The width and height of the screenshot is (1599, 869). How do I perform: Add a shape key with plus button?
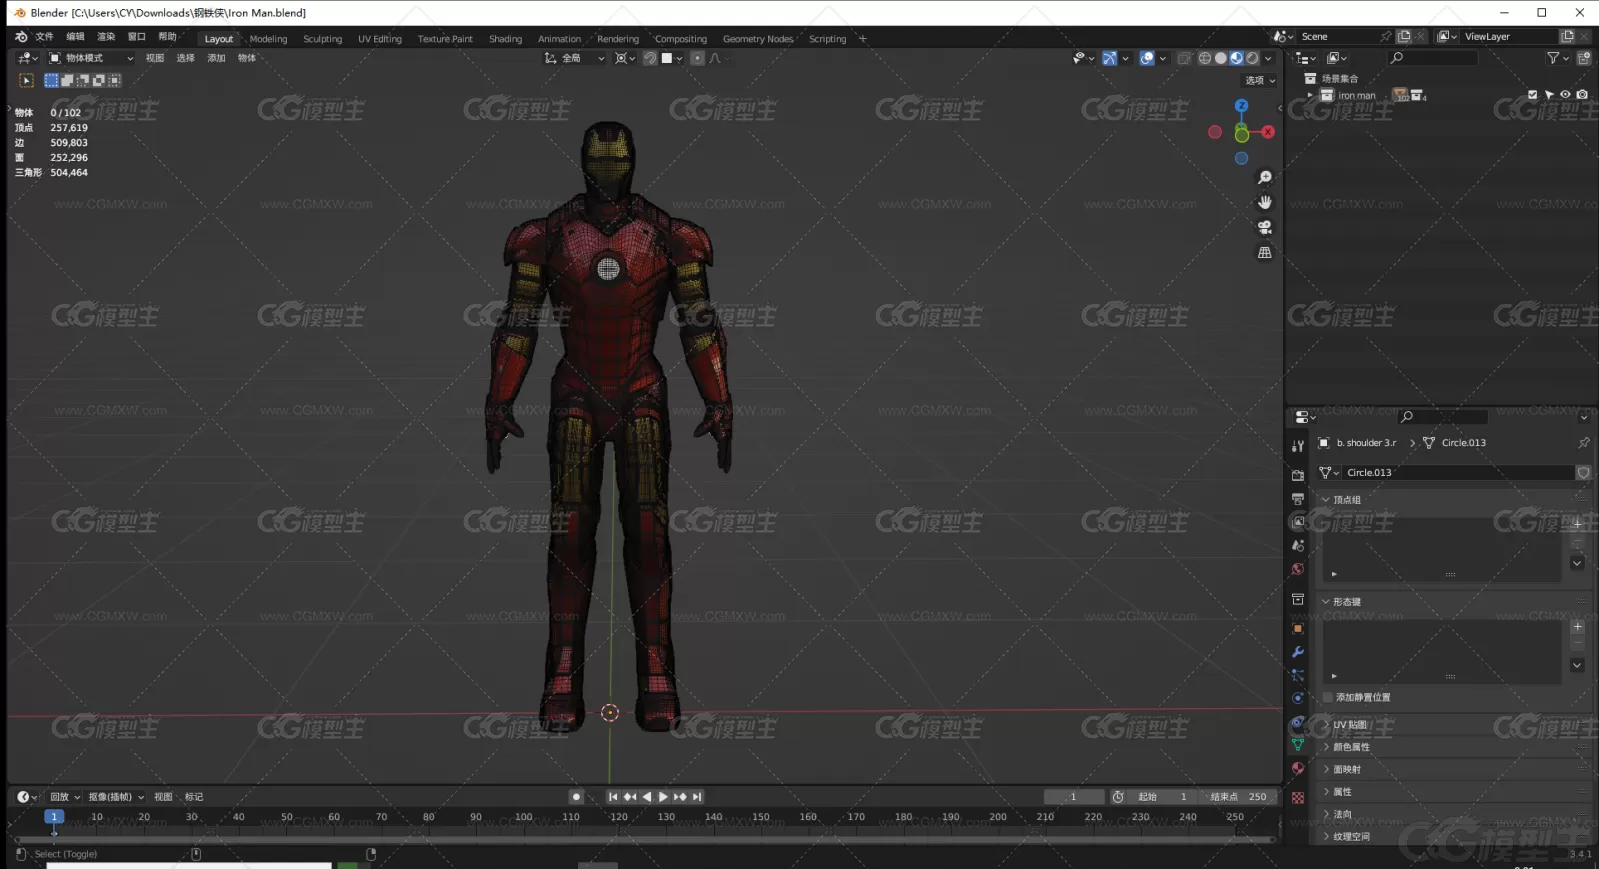coord(1577,627)
